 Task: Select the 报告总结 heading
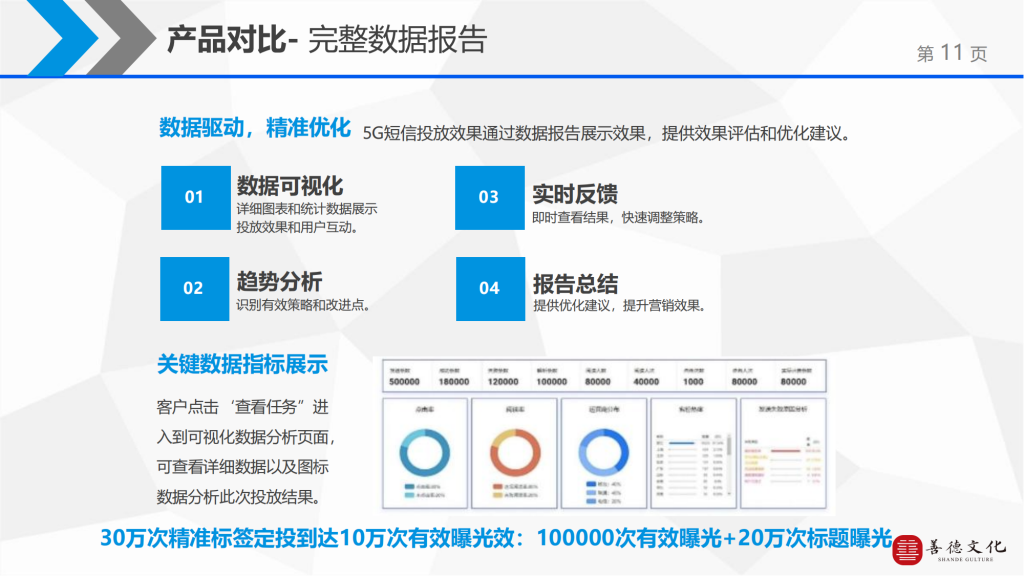[574, 283]
